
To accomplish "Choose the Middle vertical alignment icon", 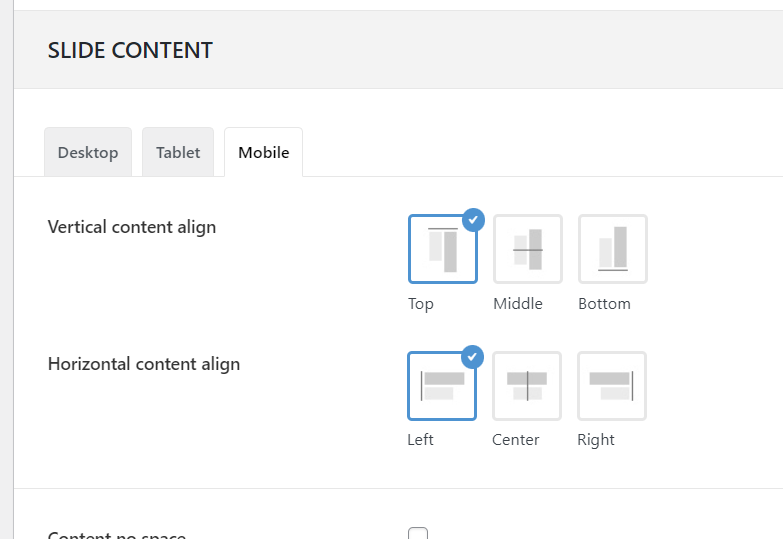I will pos(527,250).
